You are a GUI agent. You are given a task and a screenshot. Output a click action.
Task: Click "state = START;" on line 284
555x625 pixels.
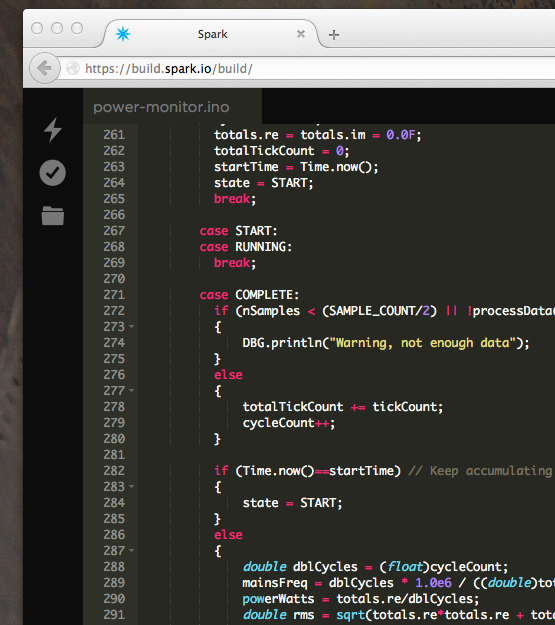pyautogui.click(x=292, y=503)
